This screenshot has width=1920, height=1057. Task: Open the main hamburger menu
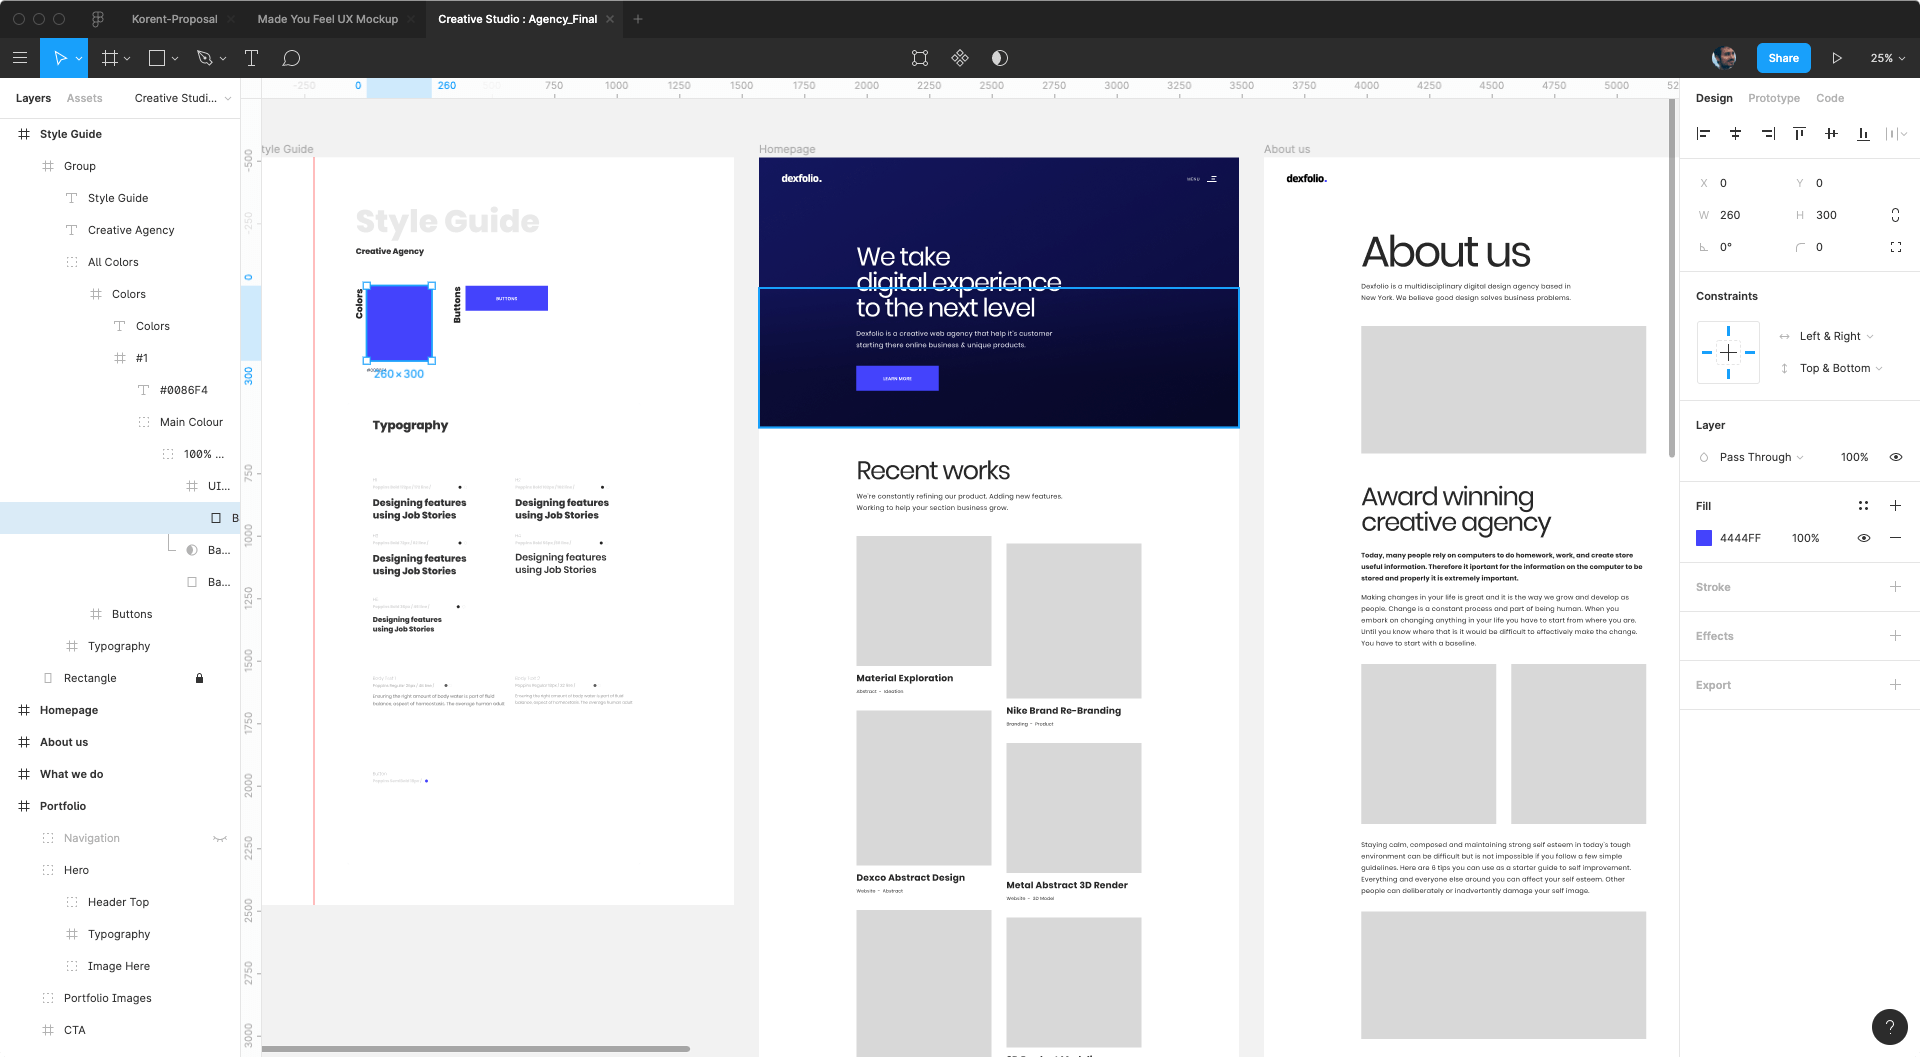[x=20, y=58]
